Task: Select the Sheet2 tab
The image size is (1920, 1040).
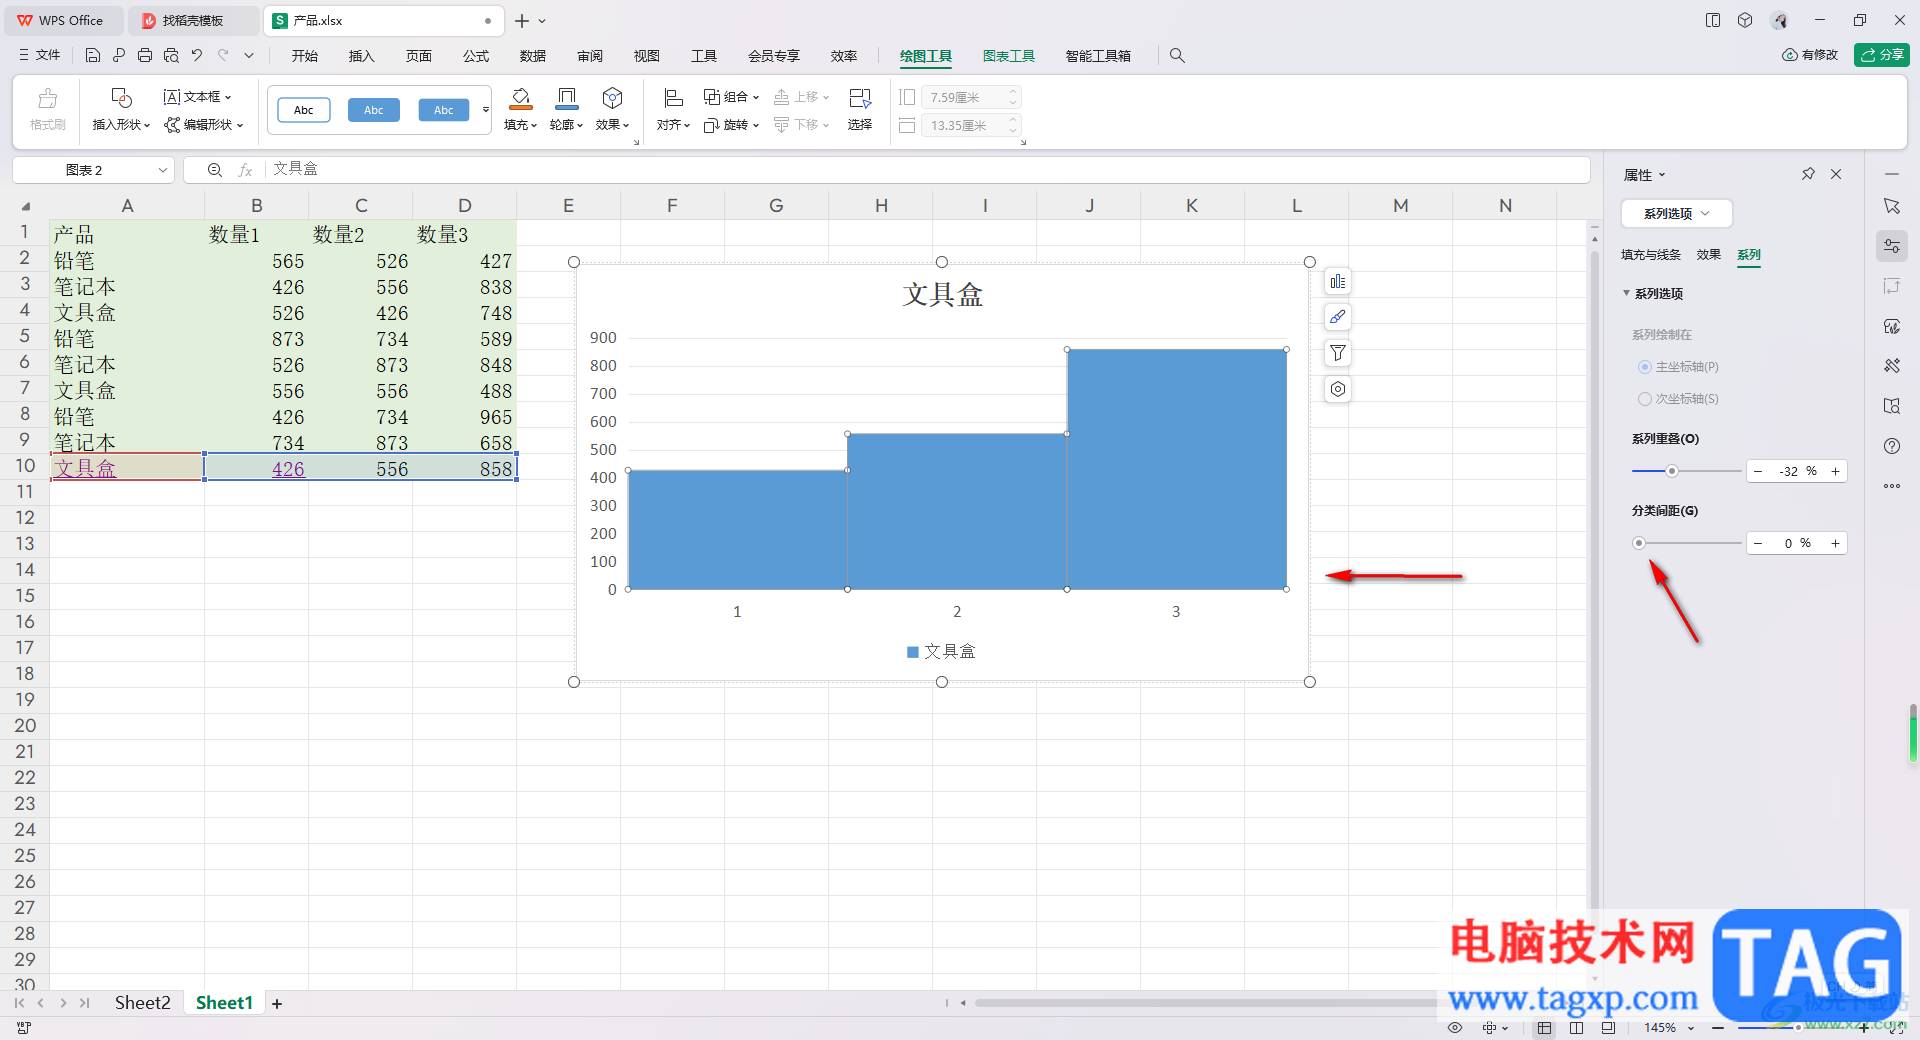Action: point(142,1003)
